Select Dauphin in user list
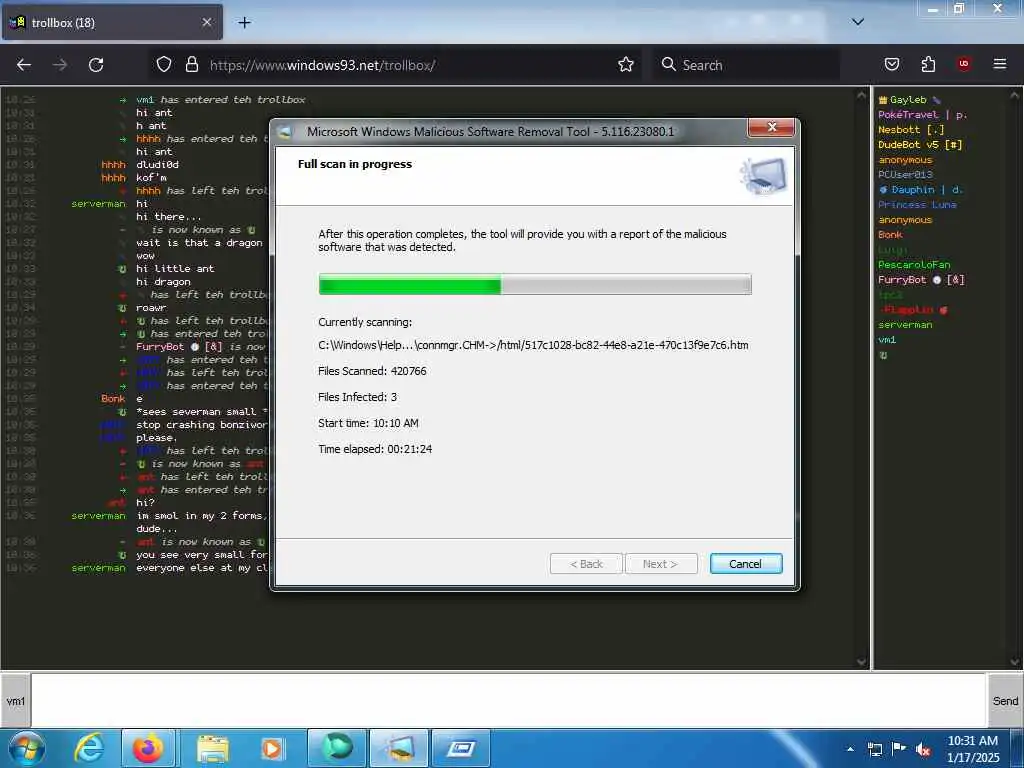The height and width of the screenshot is (768, 1024). [x=920, y=189]
